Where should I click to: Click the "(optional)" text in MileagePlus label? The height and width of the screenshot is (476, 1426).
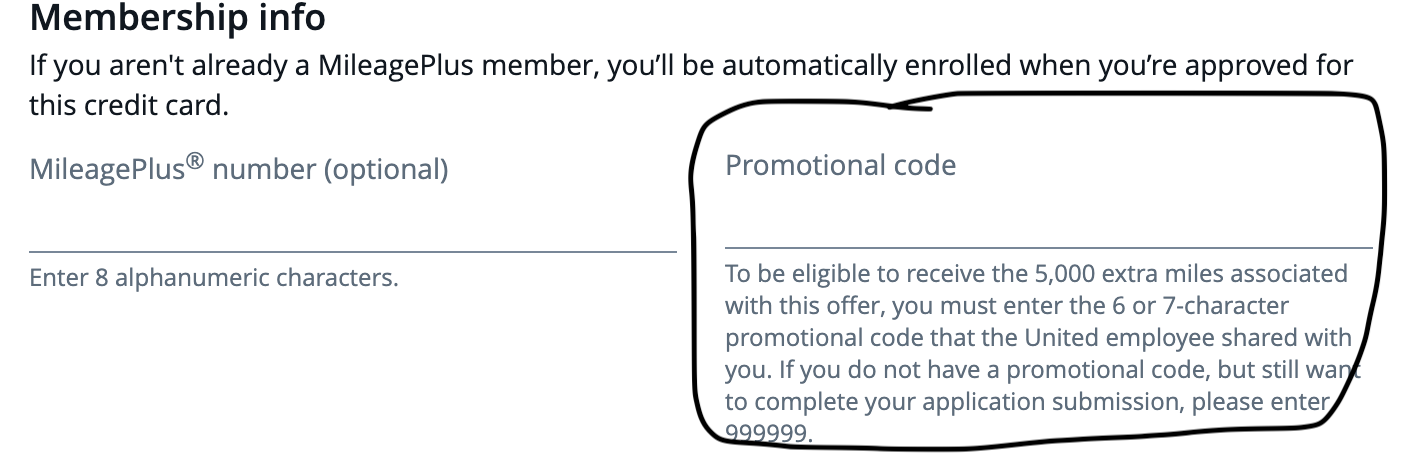[385, 170]
